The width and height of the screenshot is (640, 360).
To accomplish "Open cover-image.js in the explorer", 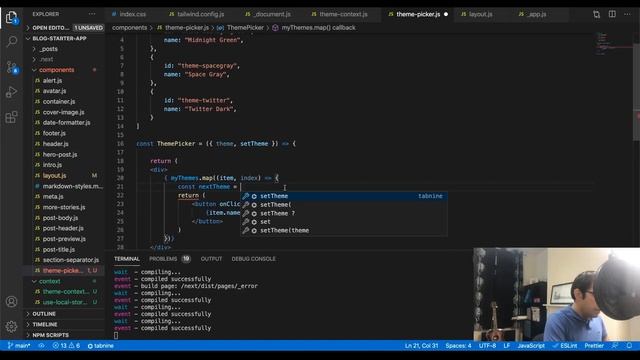I will pos(64,112).
